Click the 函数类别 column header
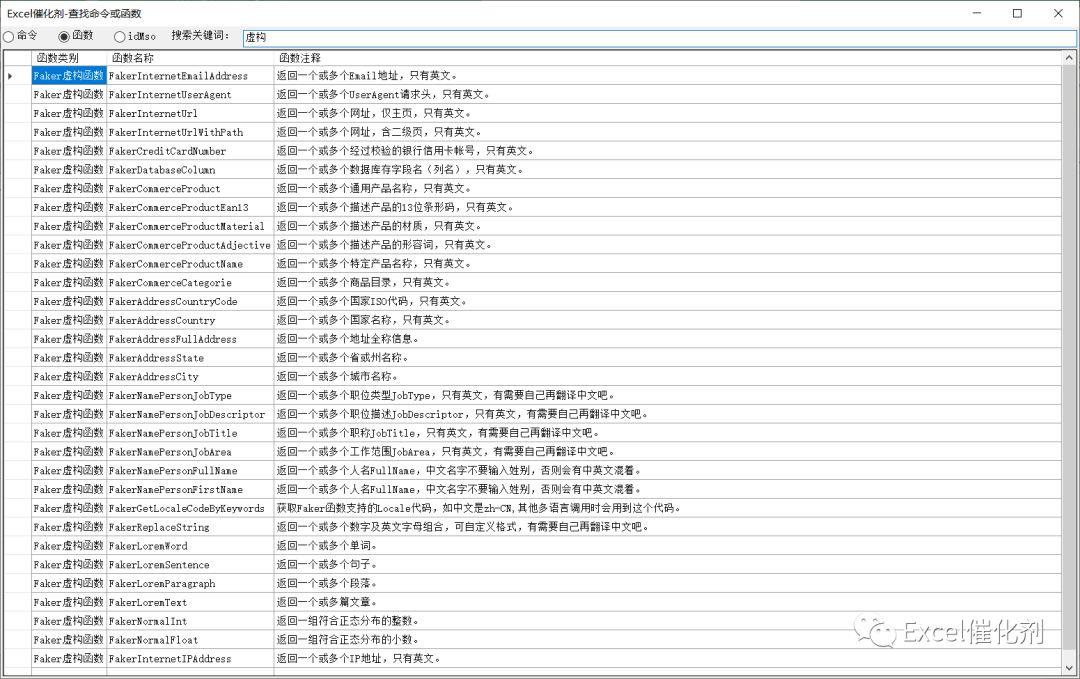Viewport: 1080px width, 679px height. point(69,58)
